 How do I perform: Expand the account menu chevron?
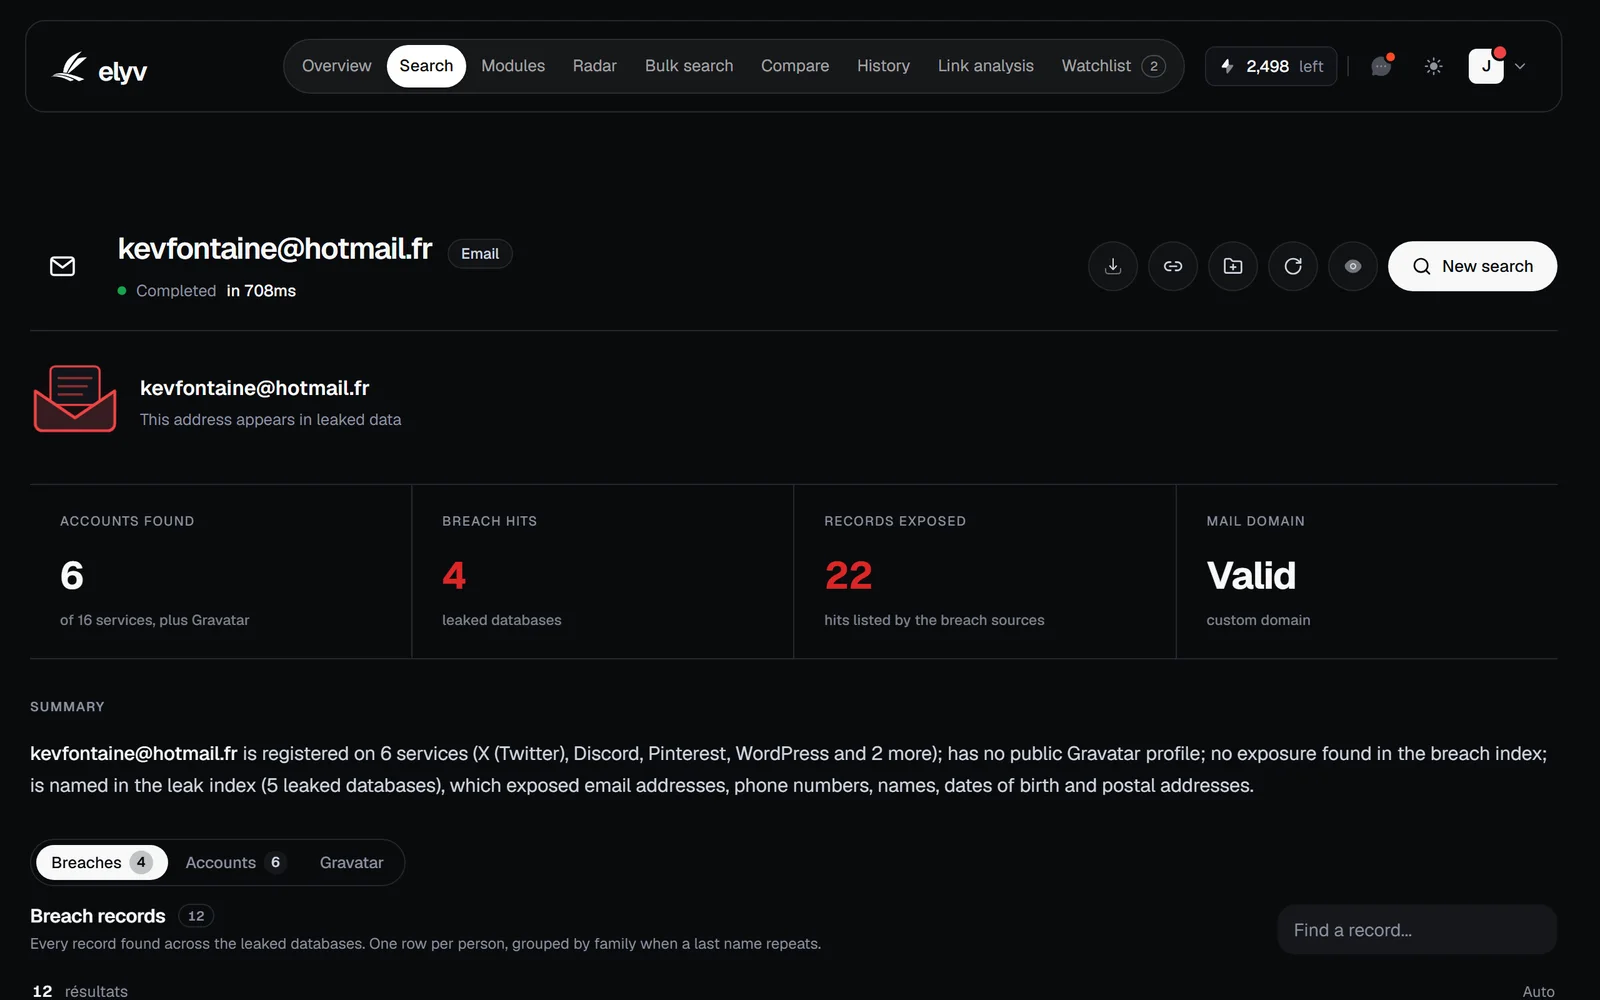tap(1520, 66)
